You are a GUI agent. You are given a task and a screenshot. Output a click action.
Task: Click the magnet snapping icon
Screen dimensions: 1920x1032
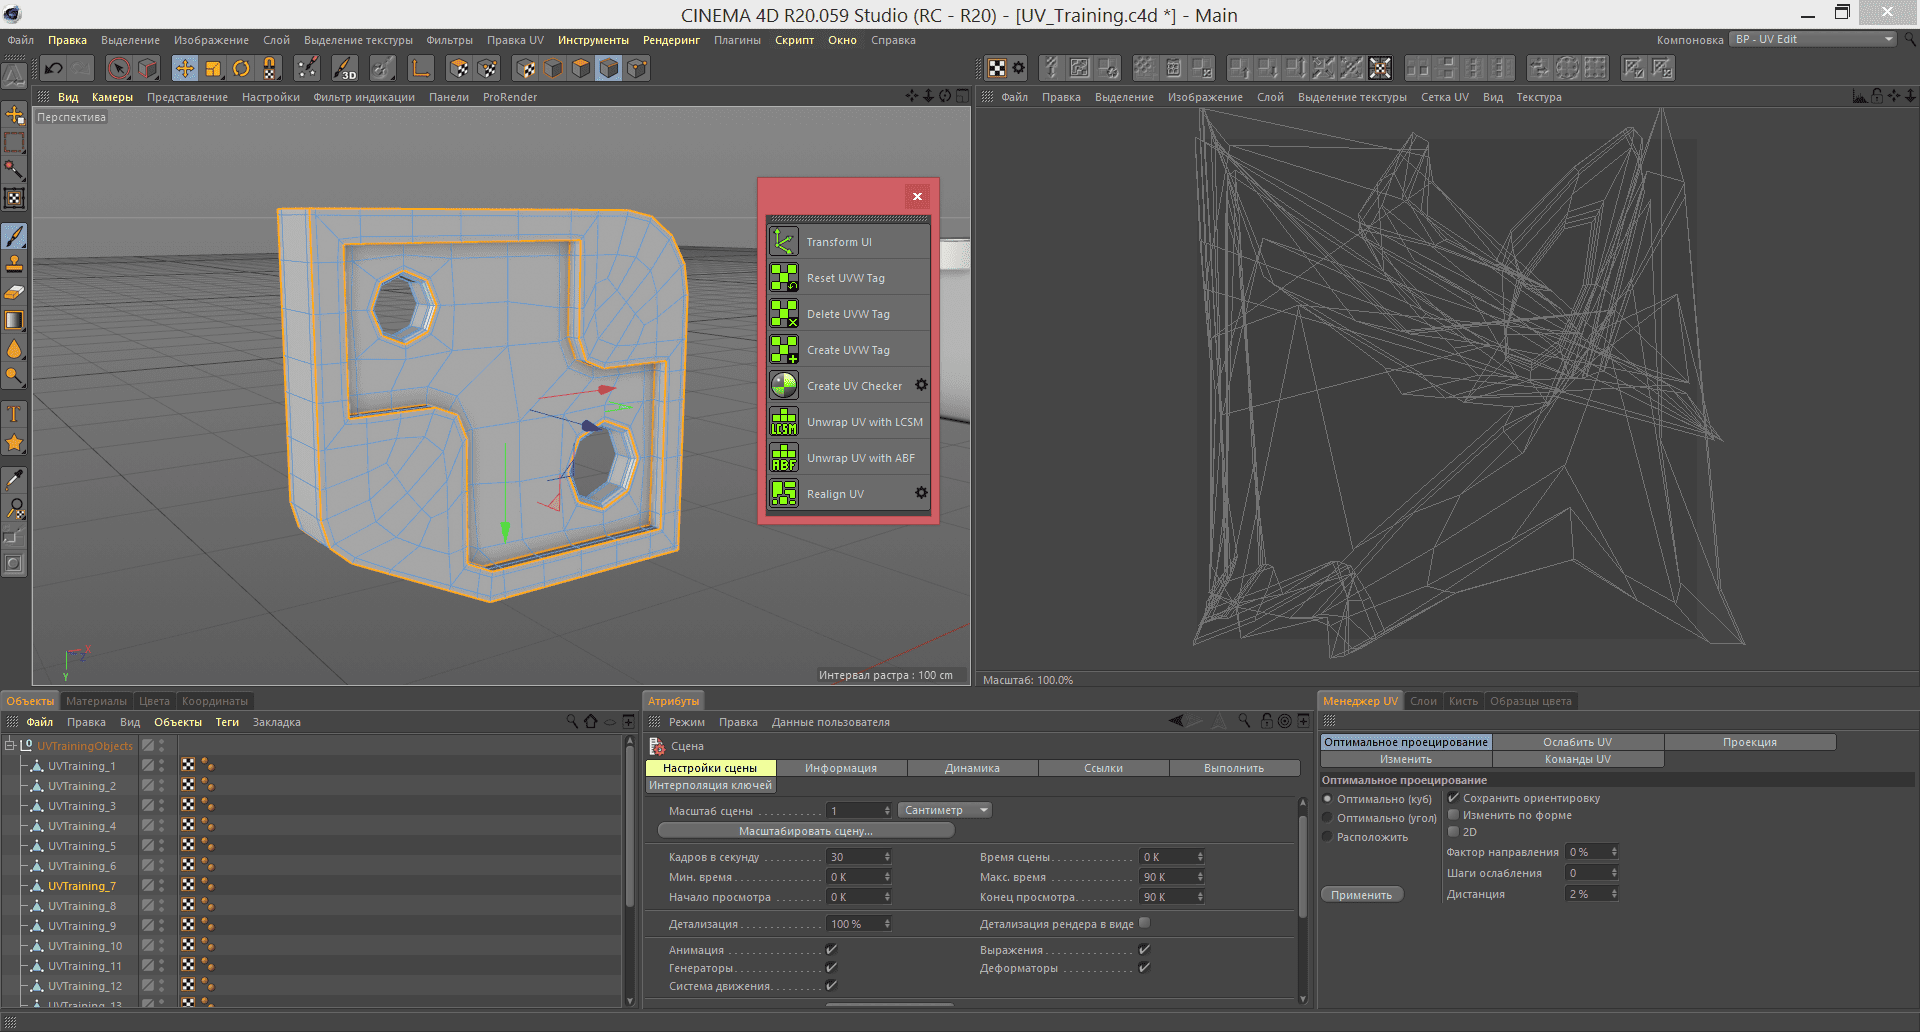[x=269, y=68]
